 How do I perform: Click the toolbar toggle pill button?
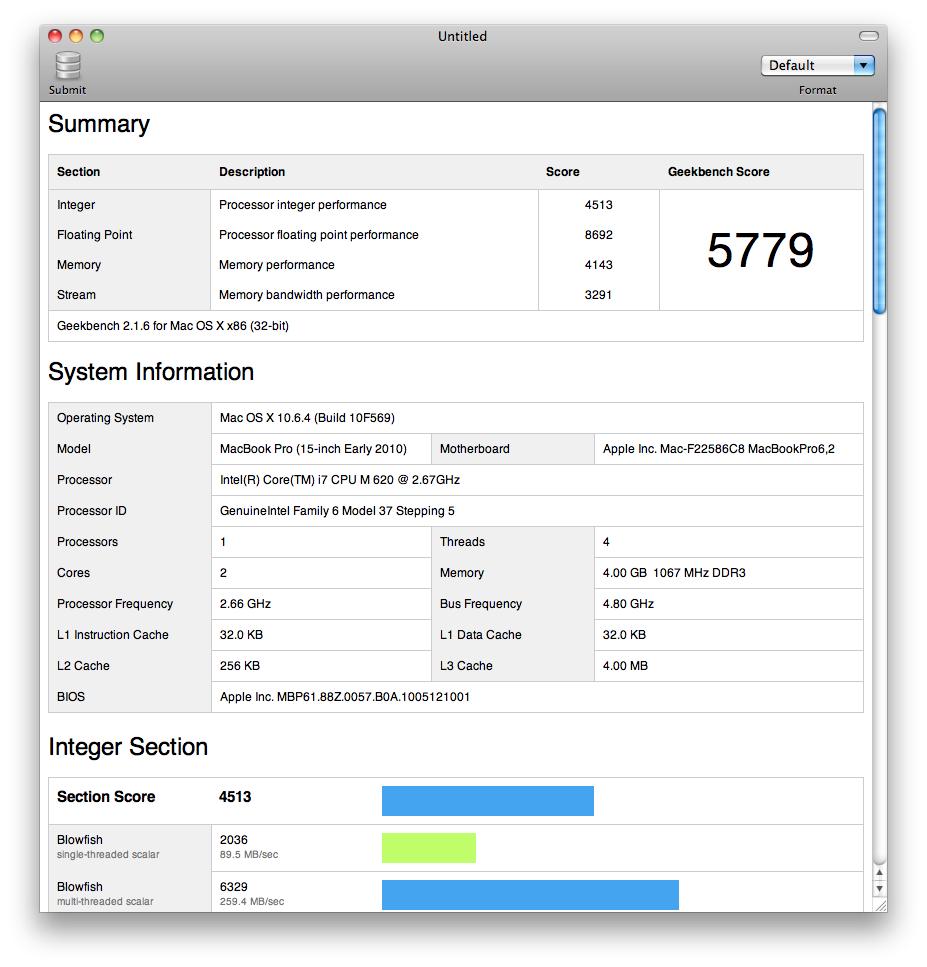(868, 36)
